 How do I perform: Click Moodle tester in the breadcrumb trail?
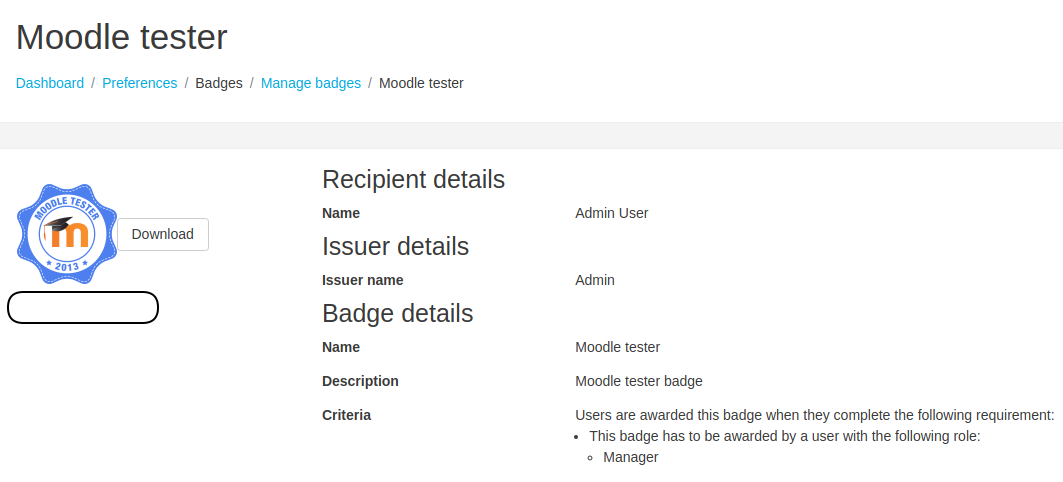421,83
